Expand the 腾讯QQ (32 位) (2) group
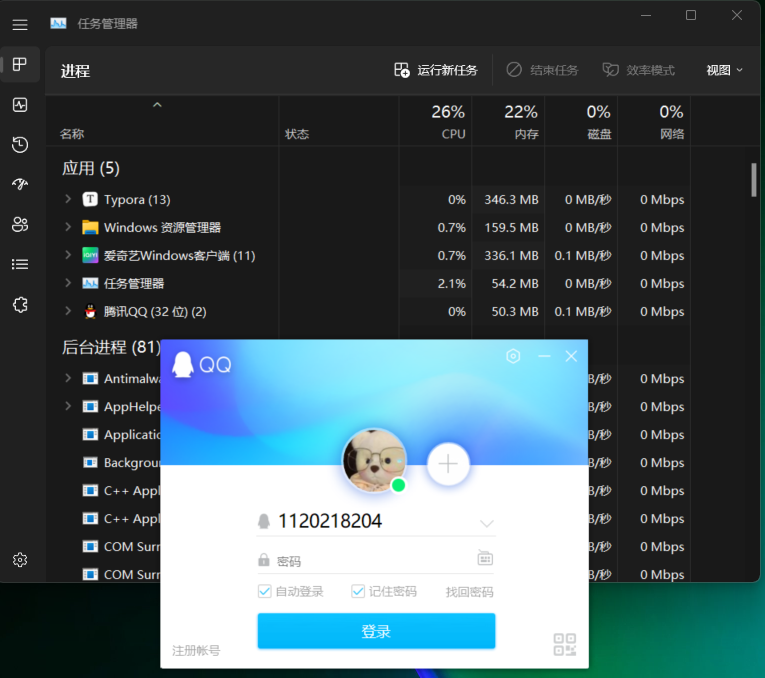This screenshot has width=765, height=678. point(68,311)
